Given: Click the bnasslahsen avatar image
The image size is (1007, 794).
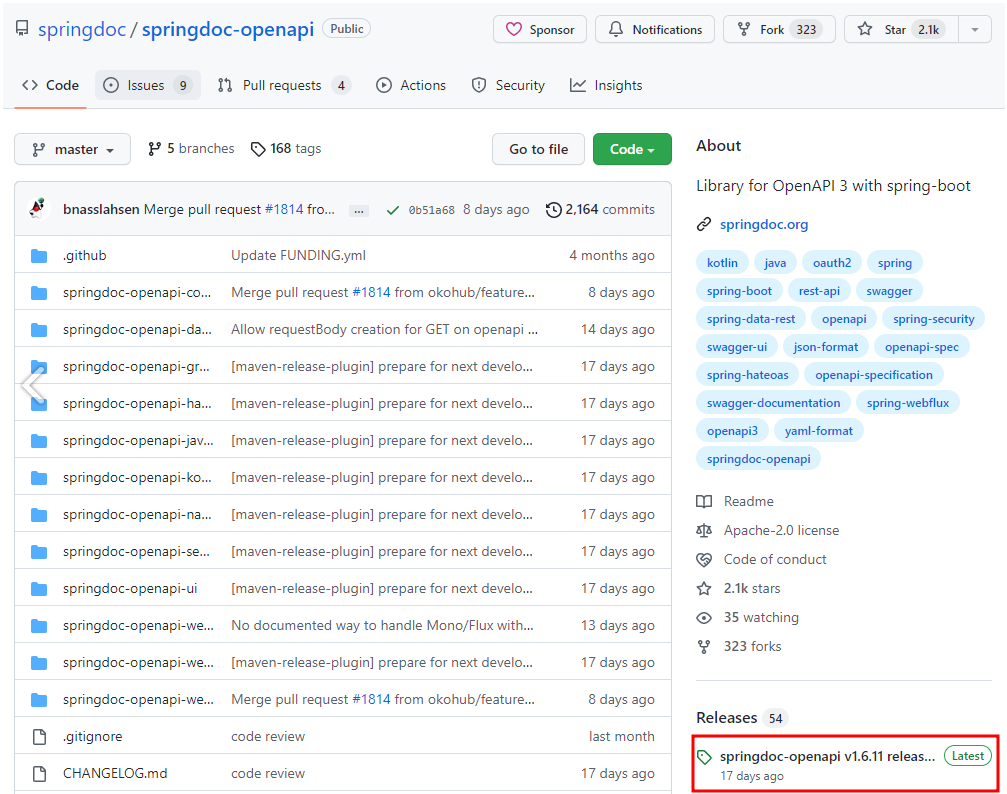Looking at the screenshot, I should 39,209.
